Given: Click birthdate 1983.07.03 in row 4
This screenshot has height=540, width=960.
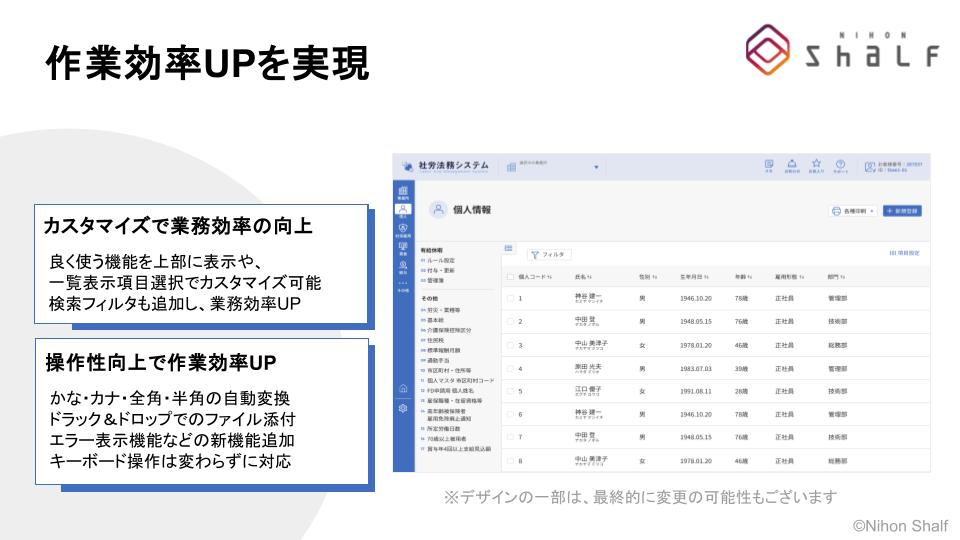Looking at the screenshot, I should 696,369.
